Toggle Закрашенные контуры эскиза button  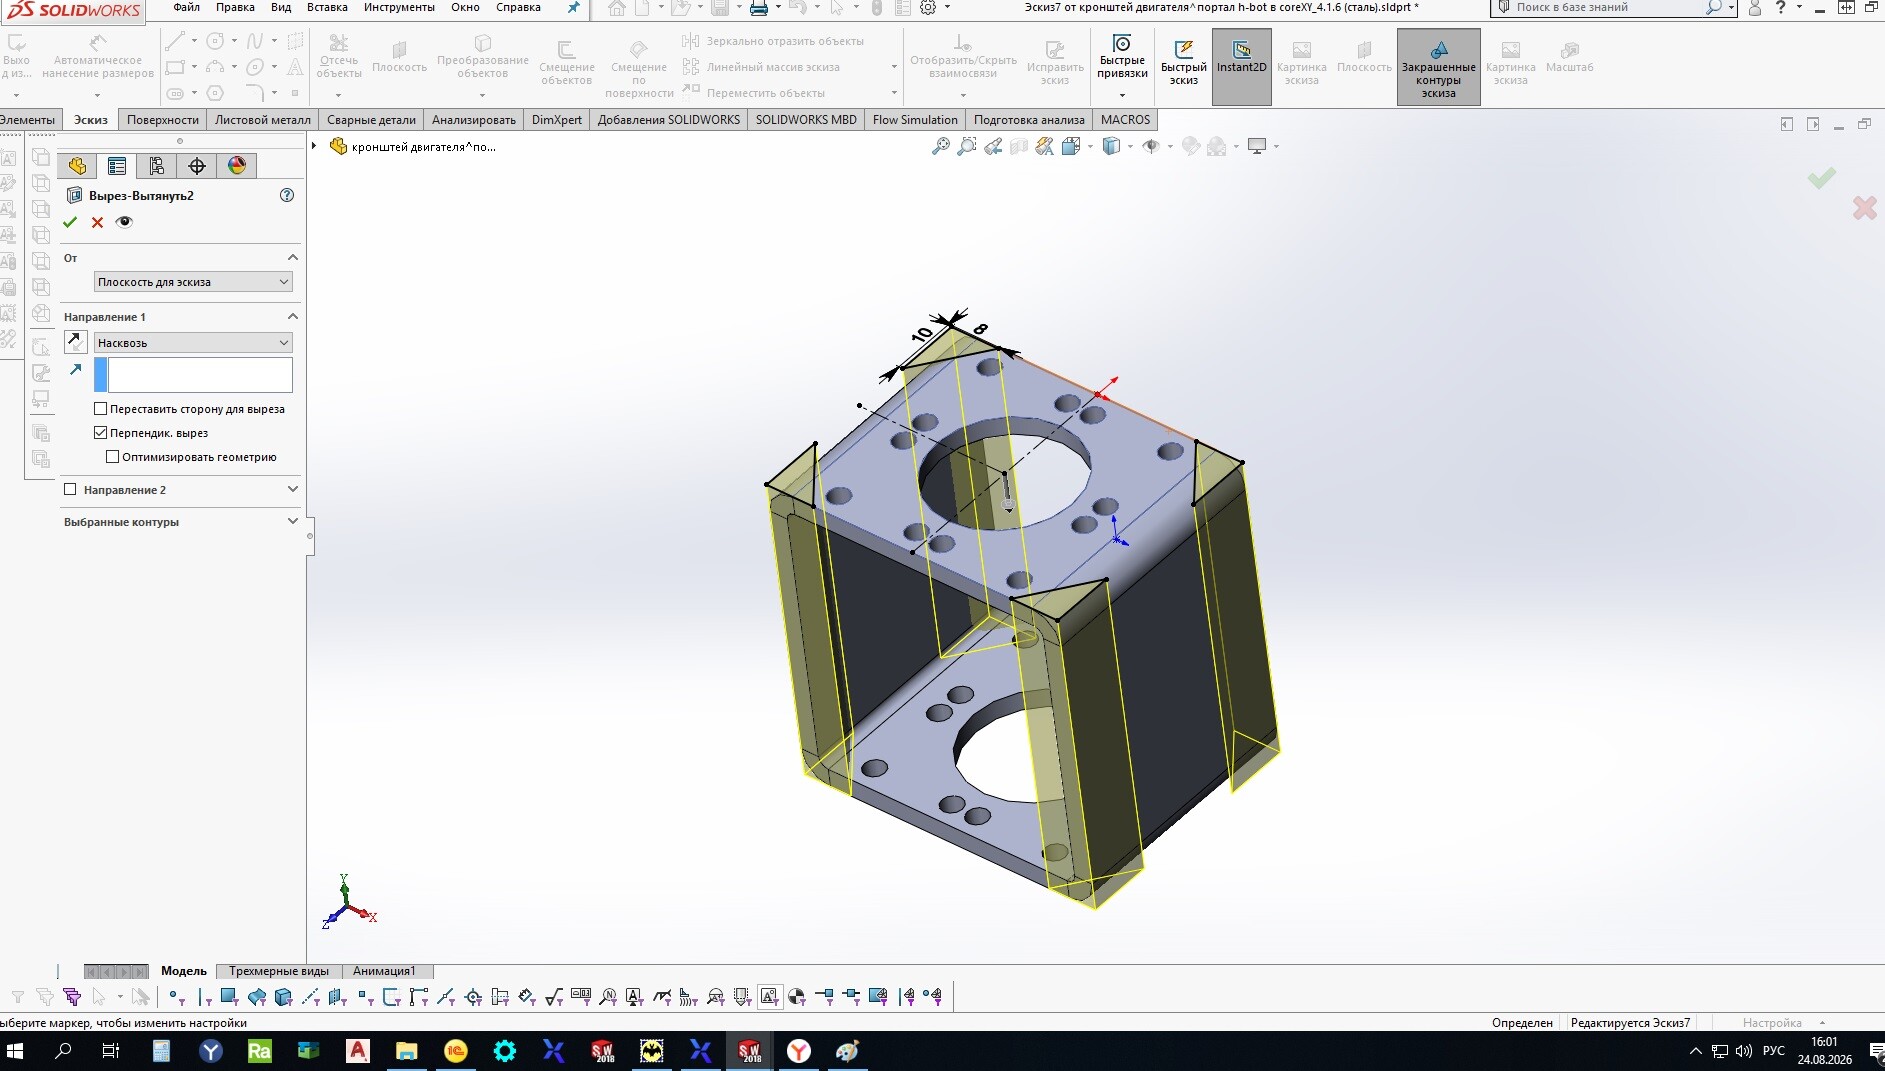click(x=1438, y=66)
